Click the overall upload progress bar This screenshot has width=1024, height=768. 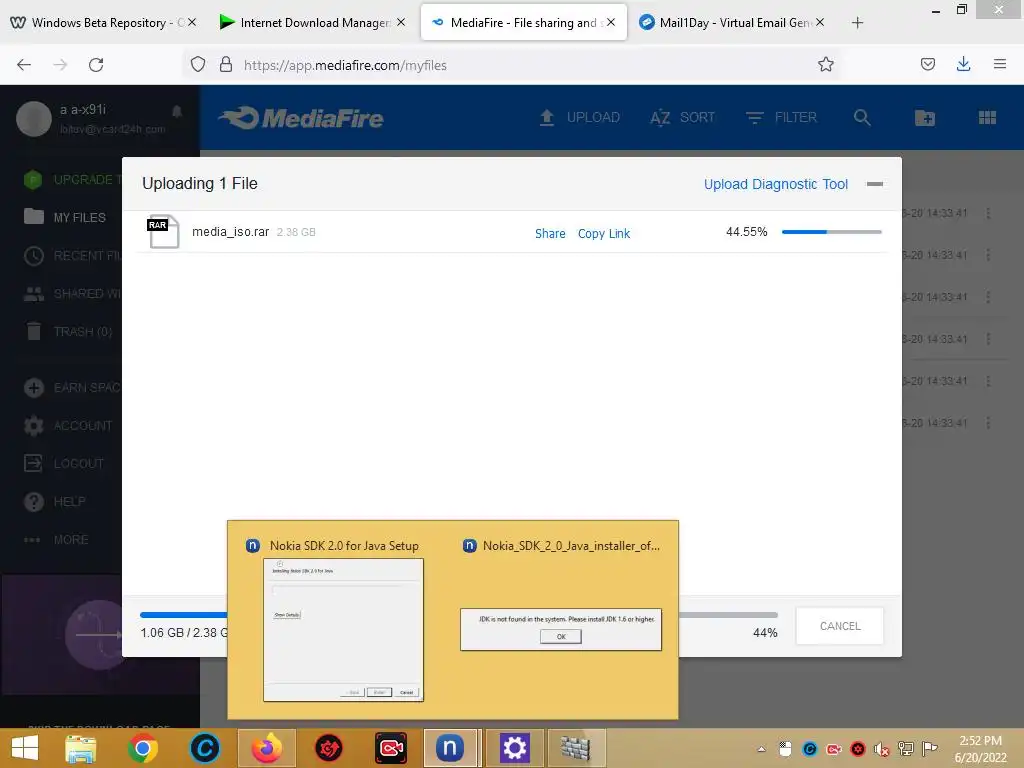[458, 615]
